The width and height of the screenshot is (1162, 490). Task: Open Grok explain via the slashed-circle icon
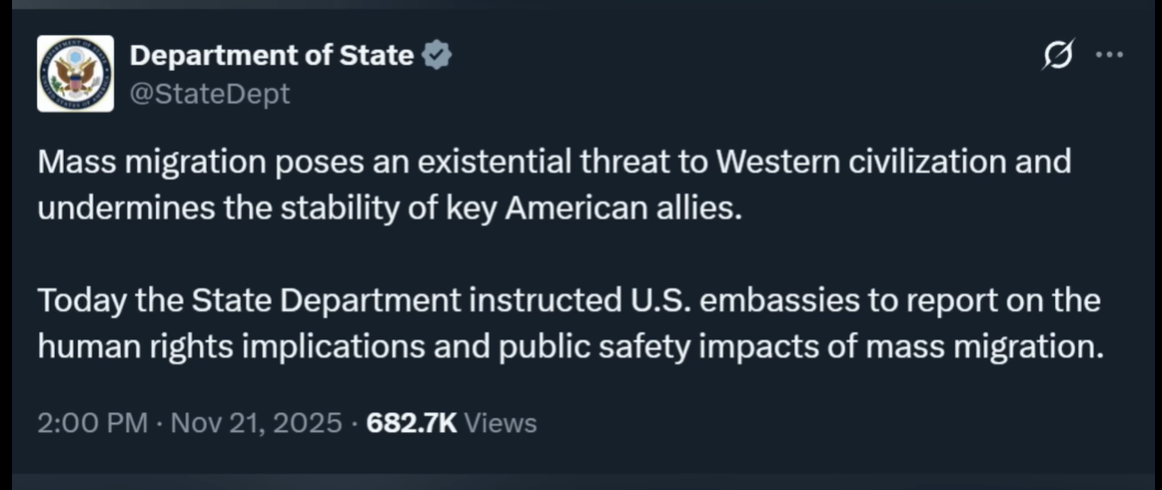(1057, 57)
